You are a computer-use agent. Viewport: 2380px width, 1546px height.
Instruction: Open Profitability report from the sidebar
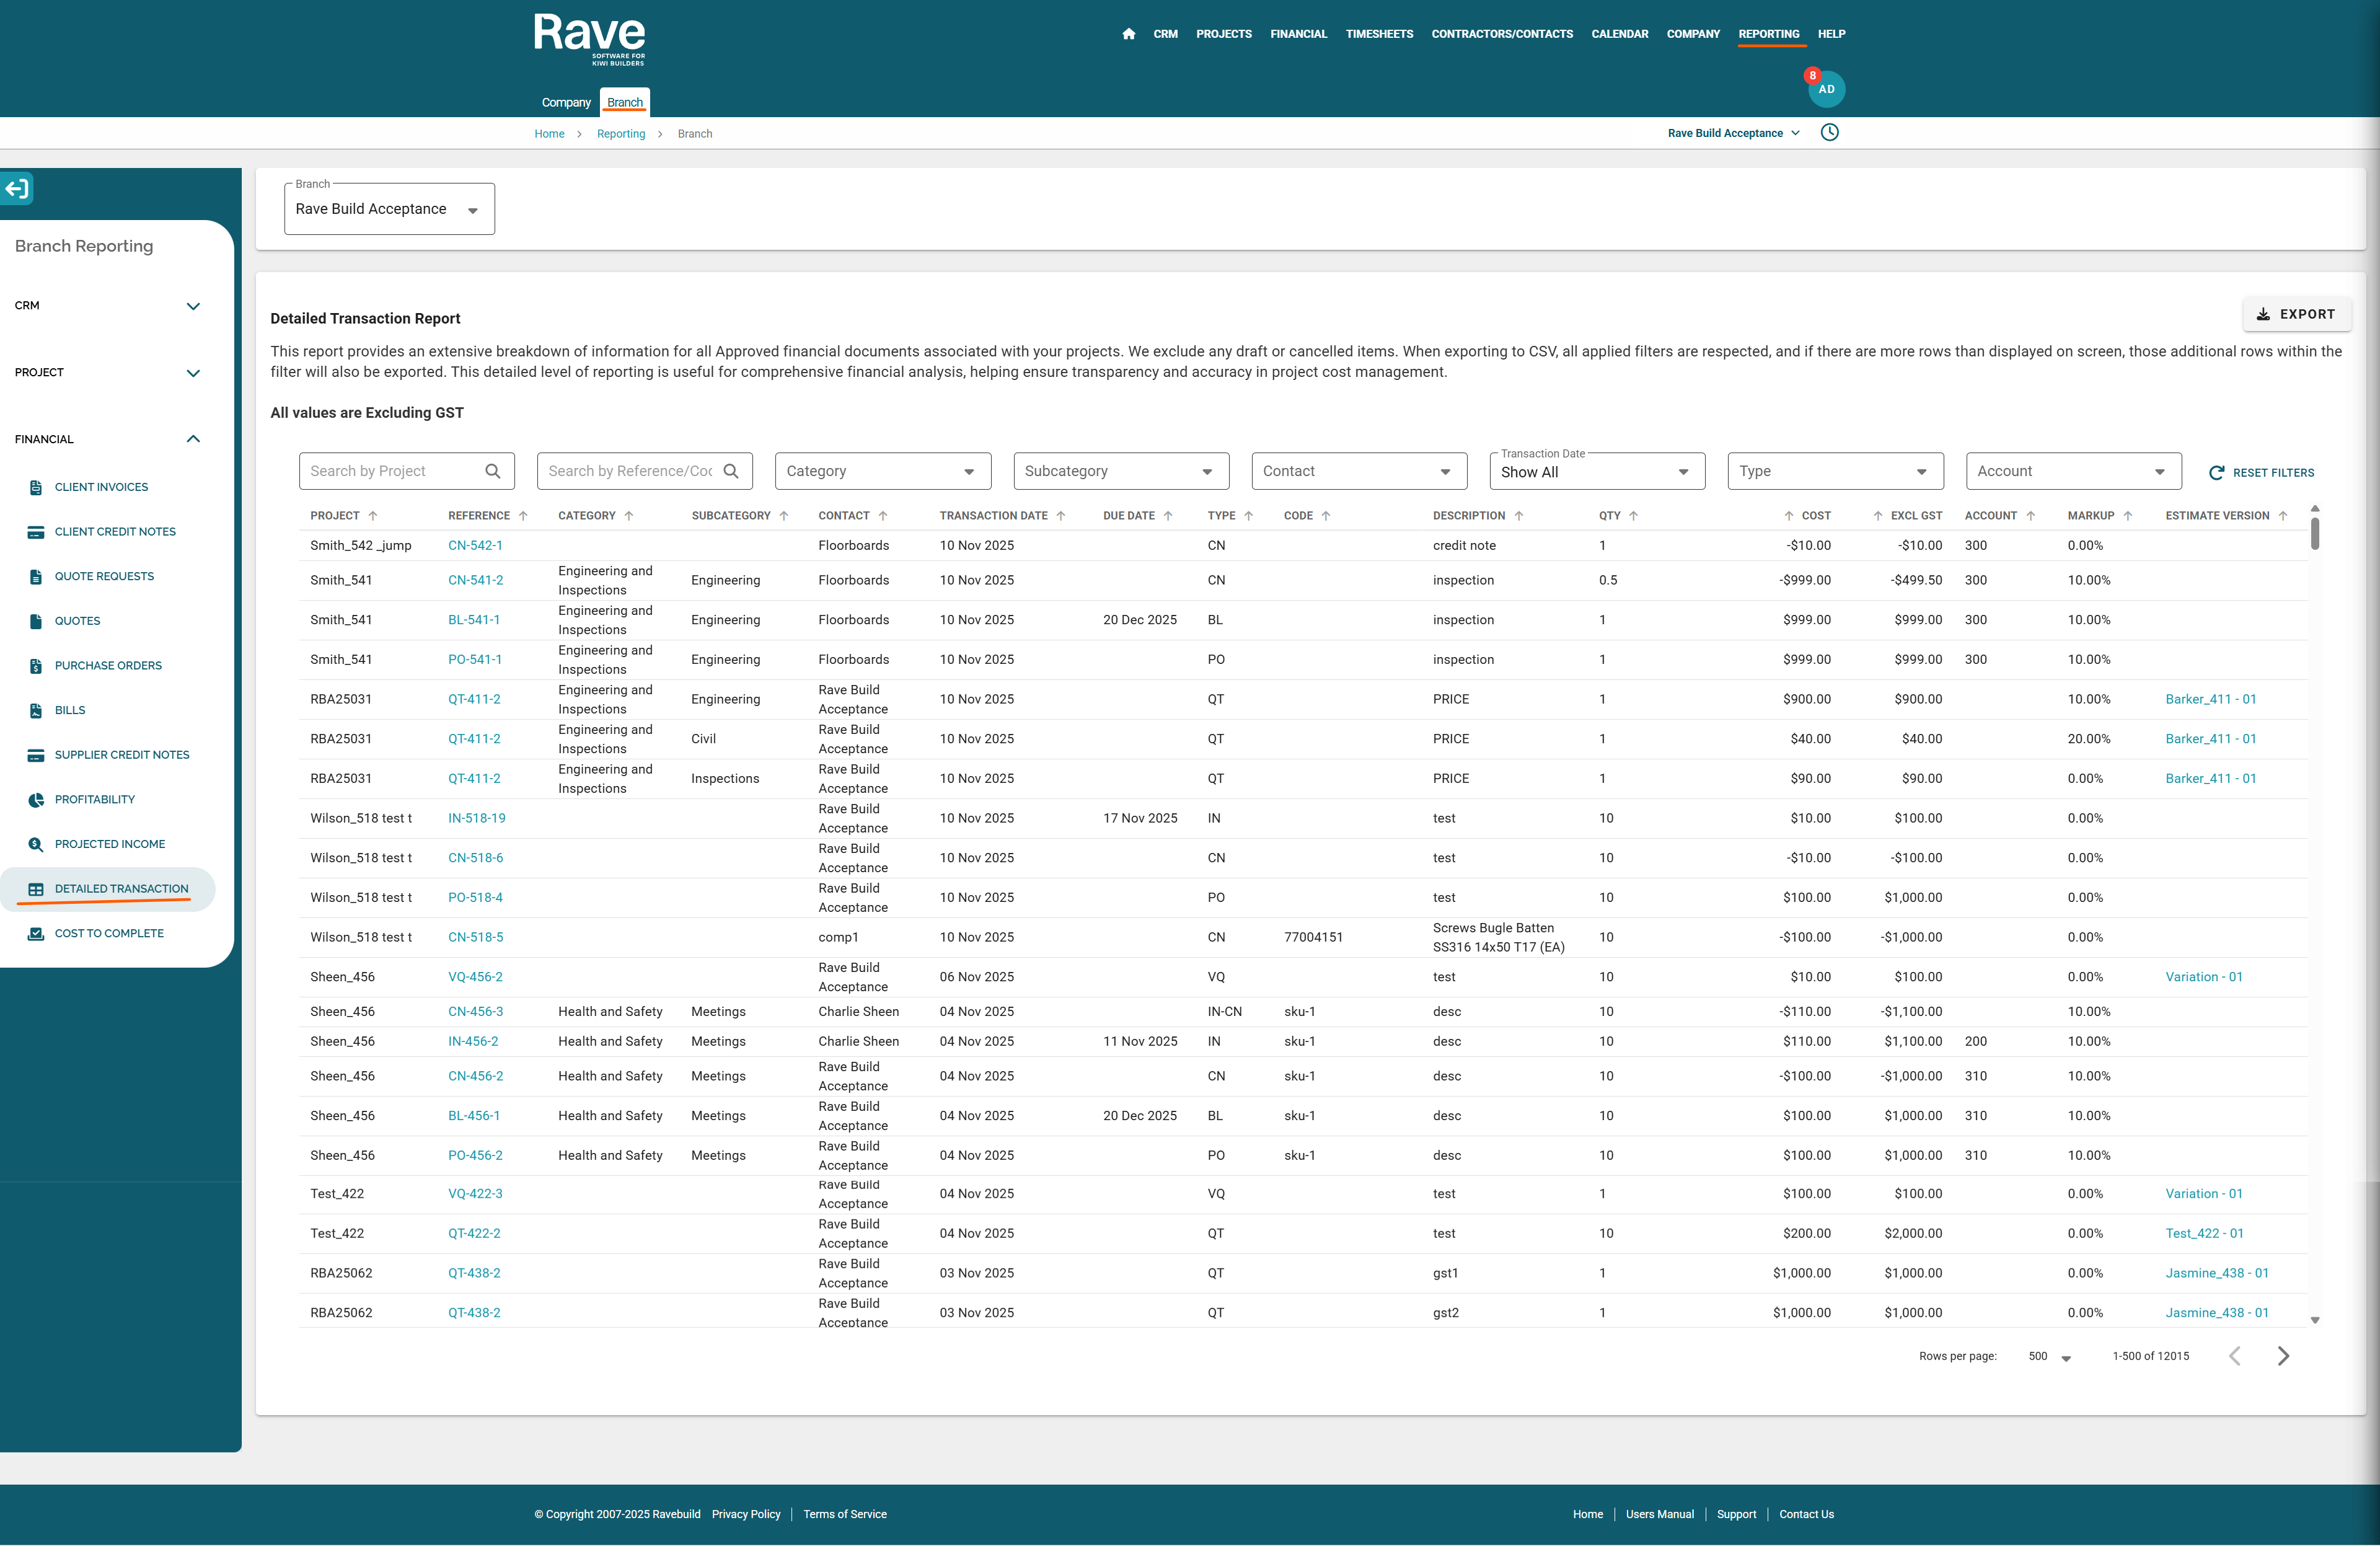(x=94, y=799)
